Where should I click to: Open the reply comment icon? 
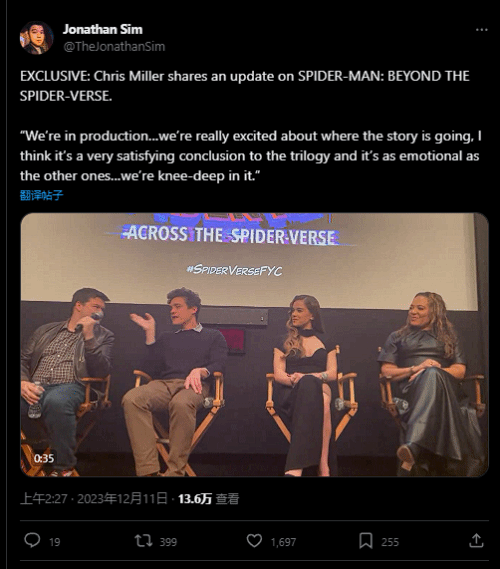coord(32,540)
